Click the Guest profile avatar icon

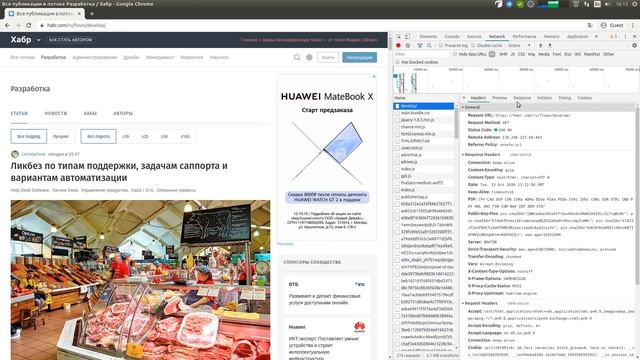tap(604, 25)
